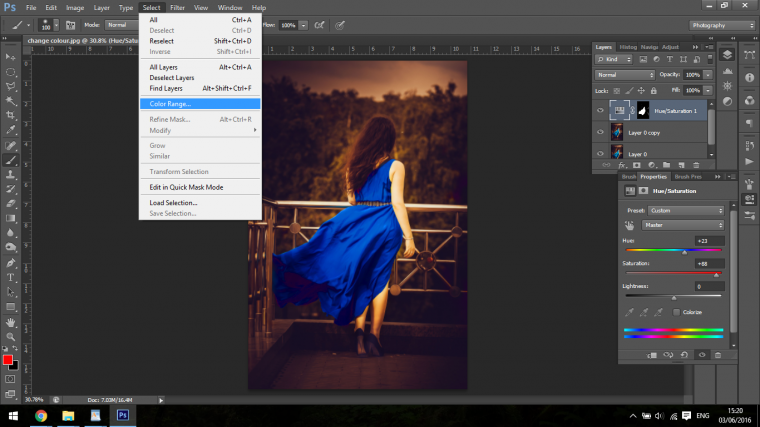
Task: Select the Hue/Saturation layer mask thumbnail
Action: 643,111
